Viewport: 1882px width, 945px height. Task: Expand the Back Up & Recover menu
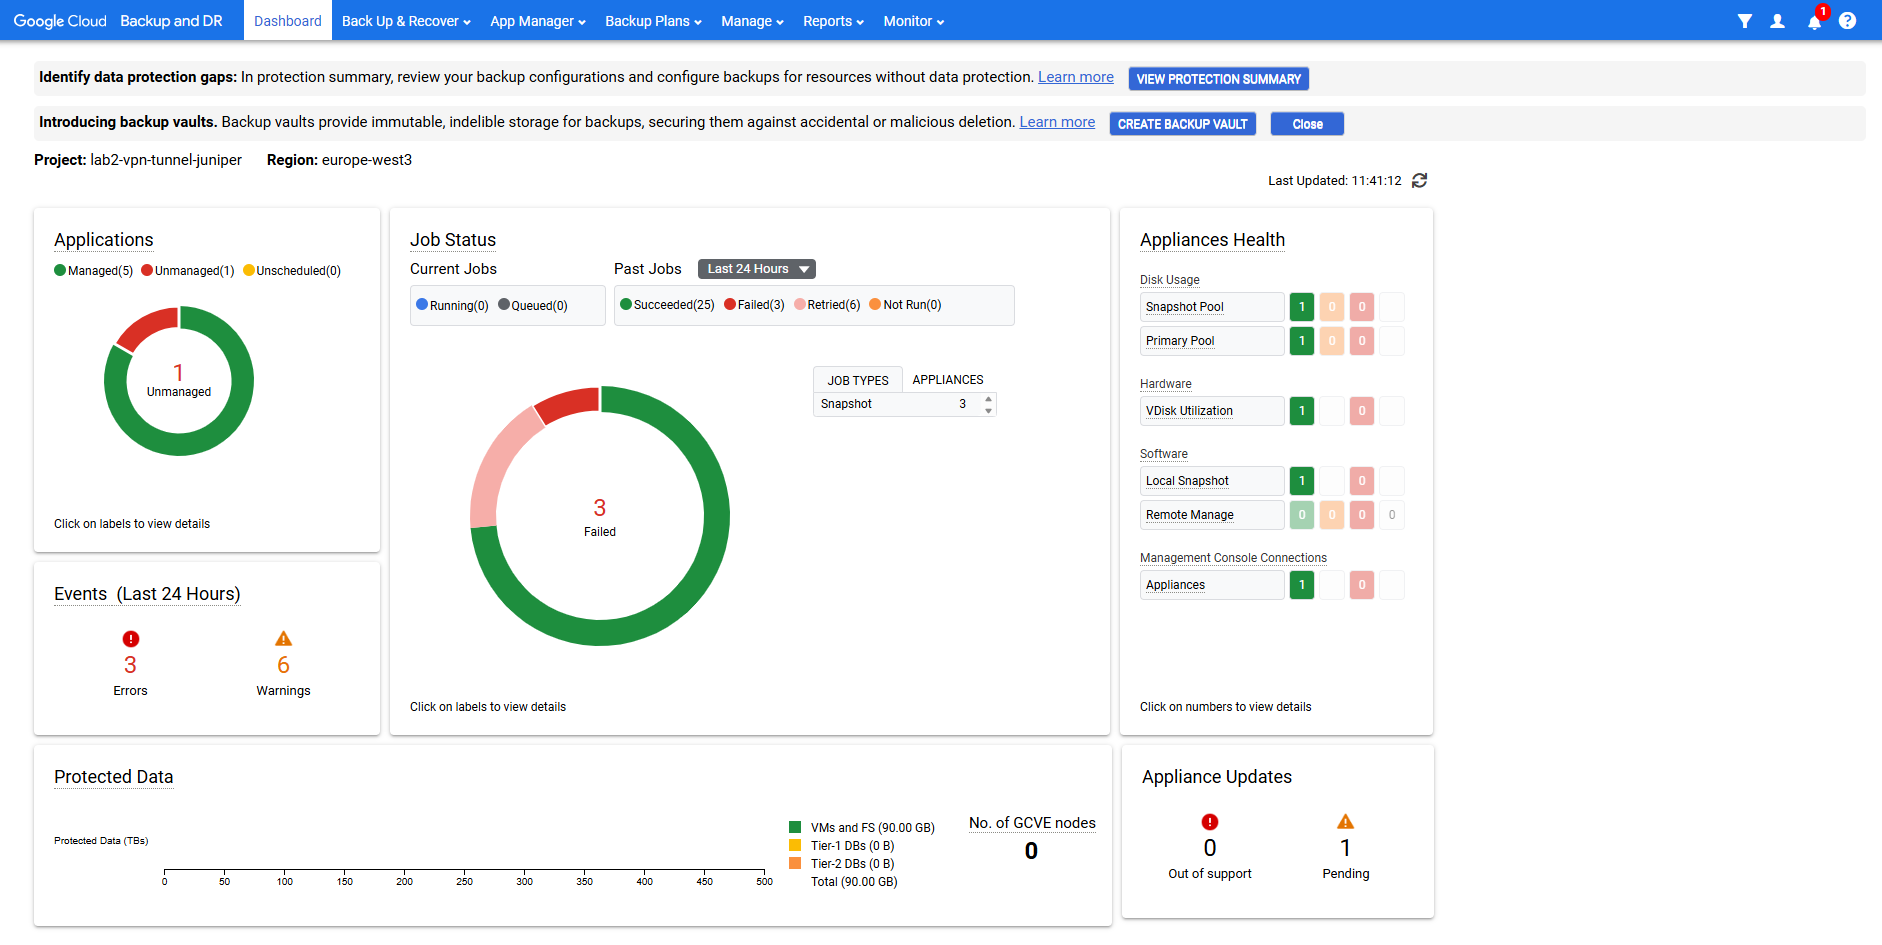click(405, 21)
